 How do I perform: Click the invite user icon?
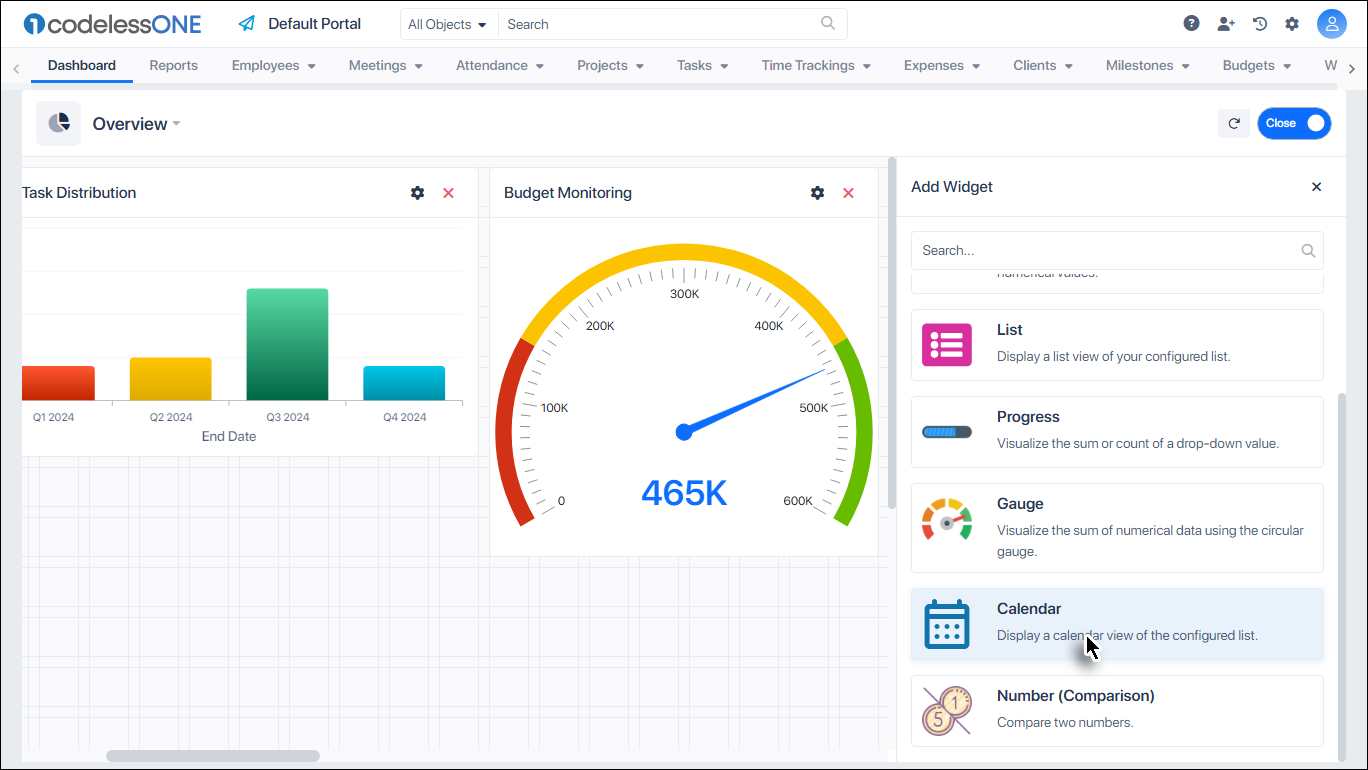click(1226, 22)
